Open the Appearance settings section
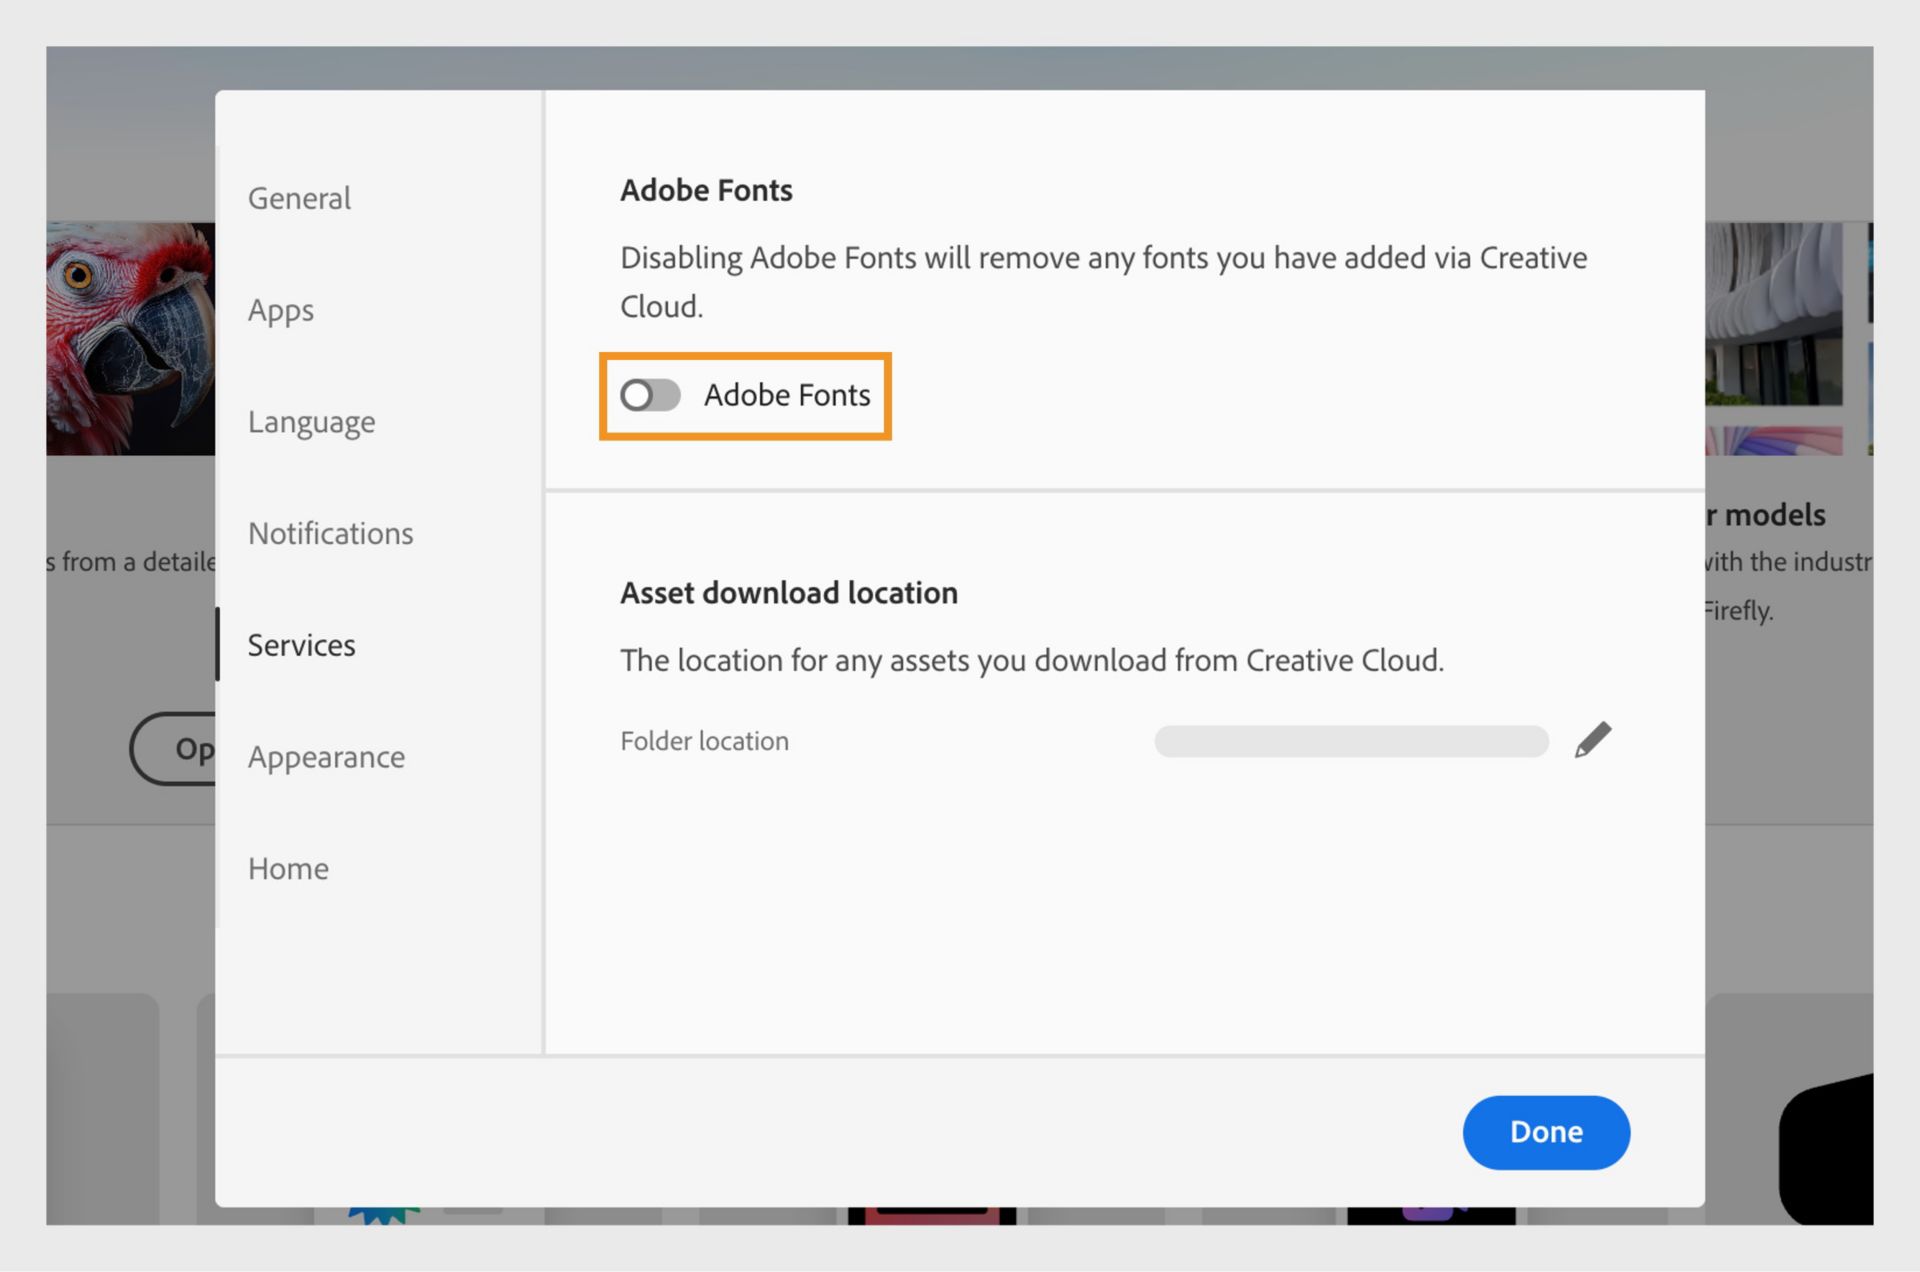Viewport: 1920px width, 1272px height. (326, 757)
